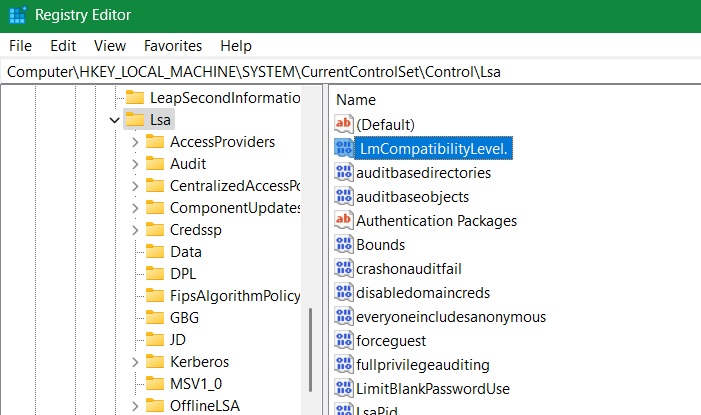Click the tree pane vertical scrollbar thumb
The height and width of the screenshot is (415, 701).
[x=310, y=350]
